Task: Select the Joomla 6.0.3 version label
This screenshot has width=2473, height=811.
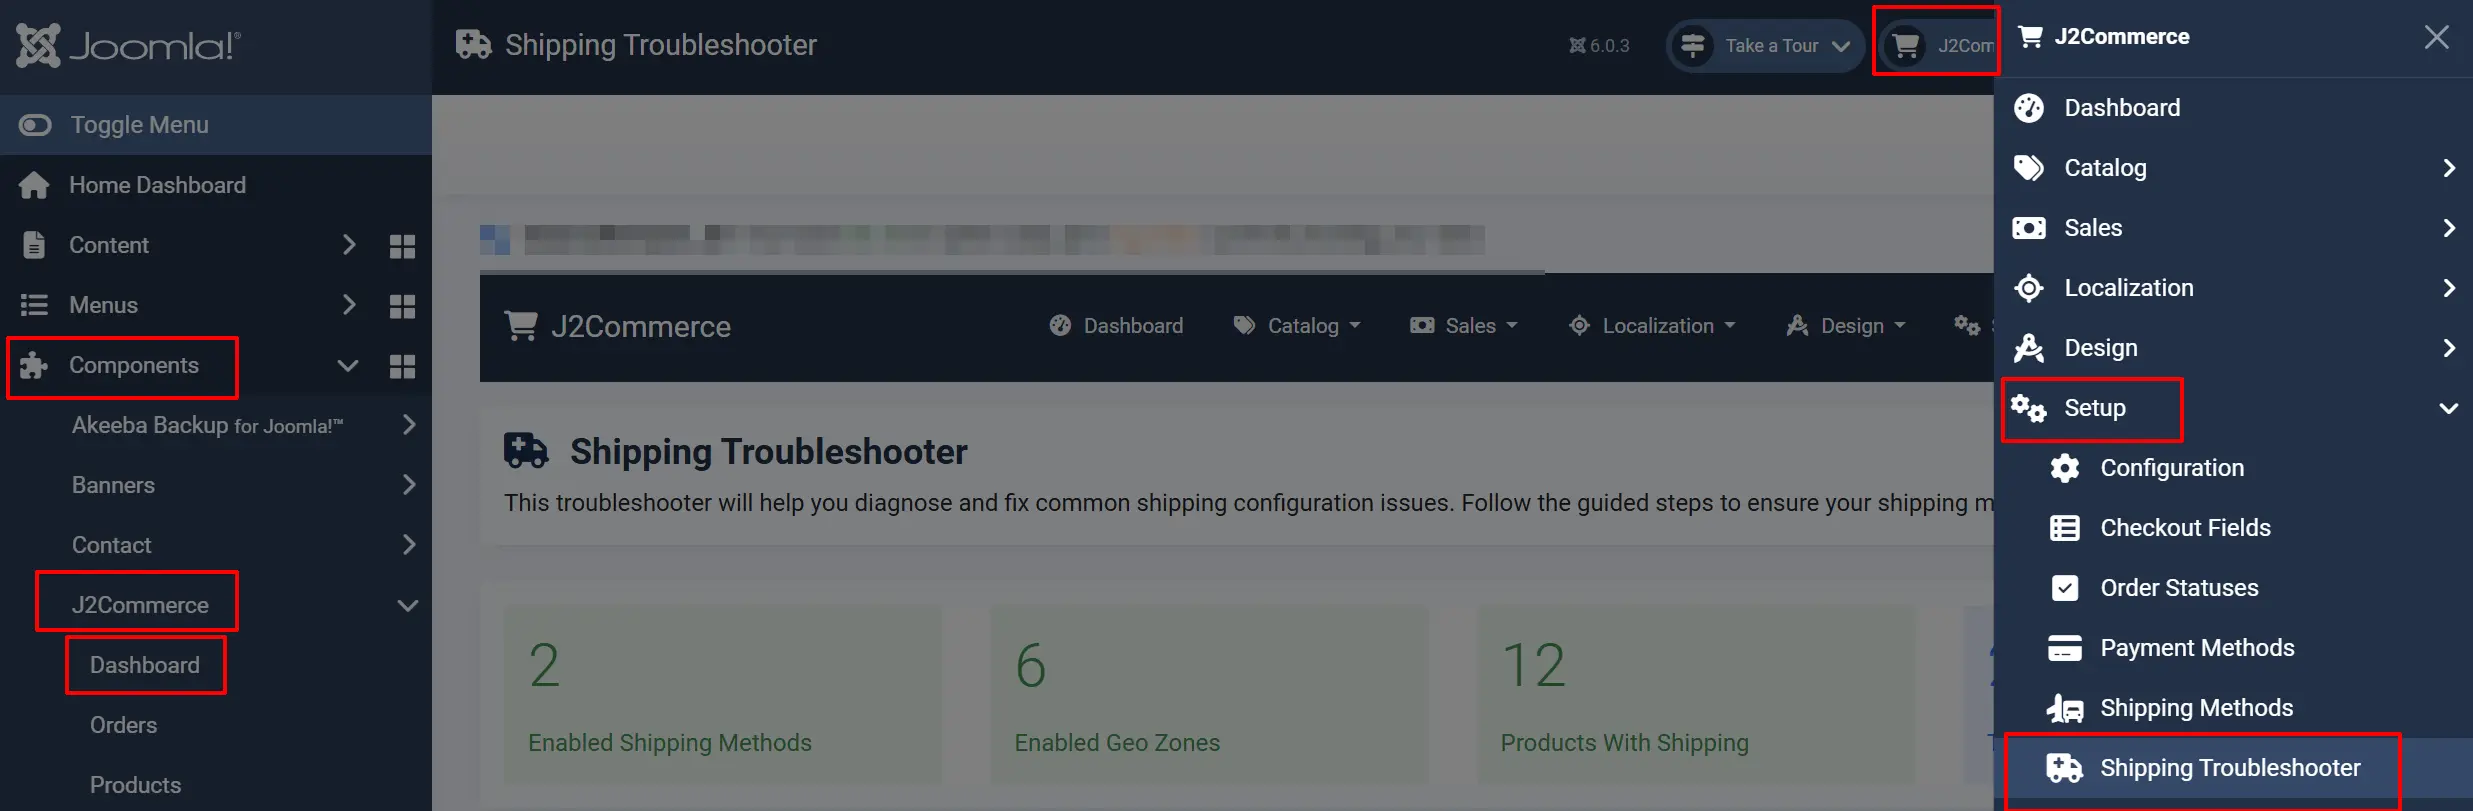Action: [1599, 46]
